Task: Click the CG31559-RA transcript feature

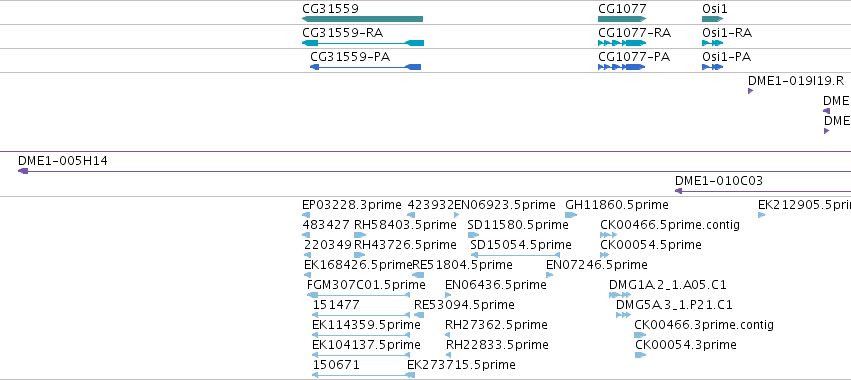Action: click(363, 43)
